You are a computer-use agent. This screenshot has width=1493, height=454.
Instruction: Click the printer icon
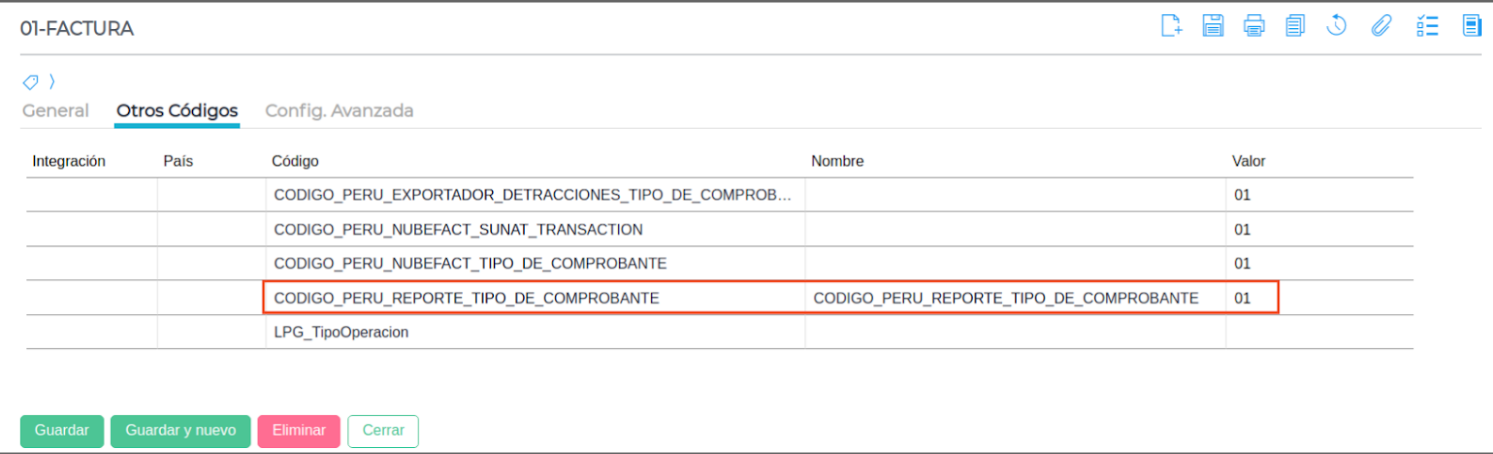1254,26
